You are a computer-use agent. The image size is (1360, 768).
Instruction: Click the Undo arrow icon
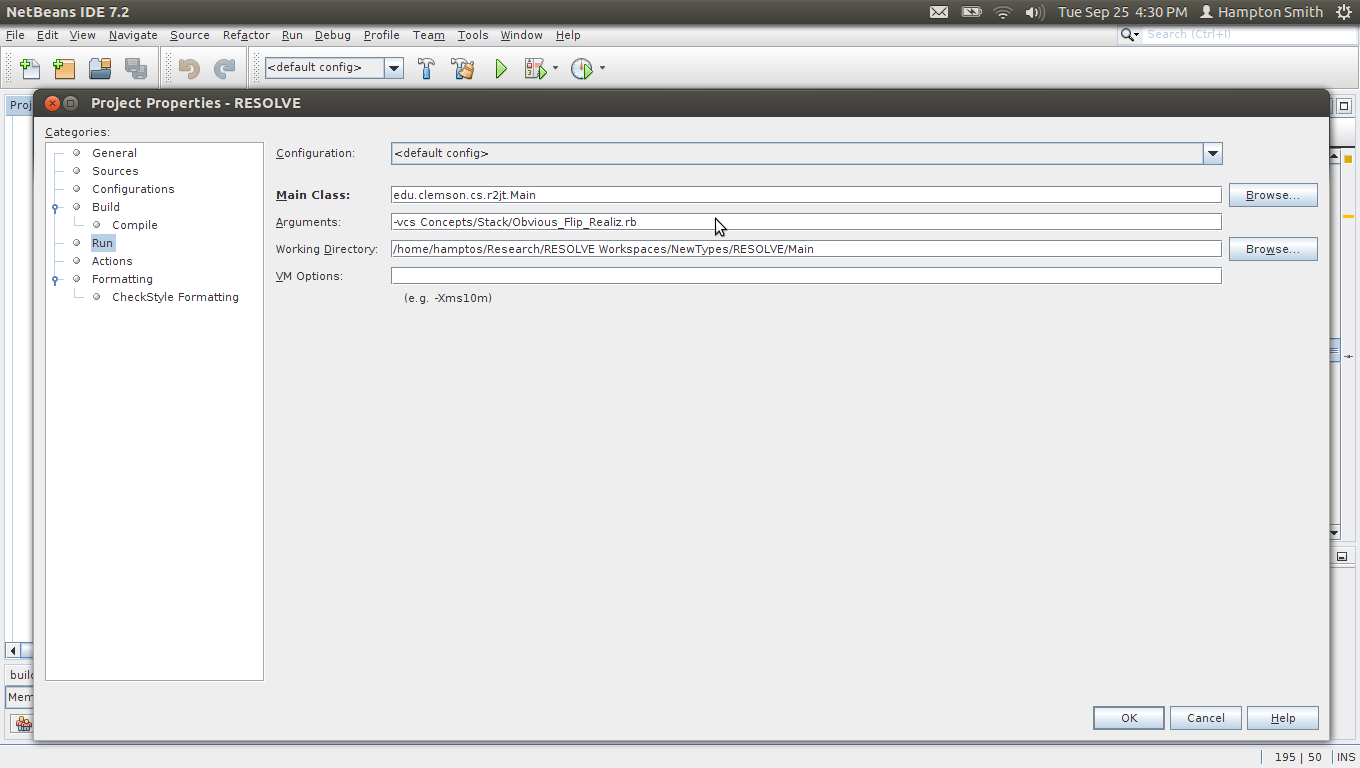189,69
